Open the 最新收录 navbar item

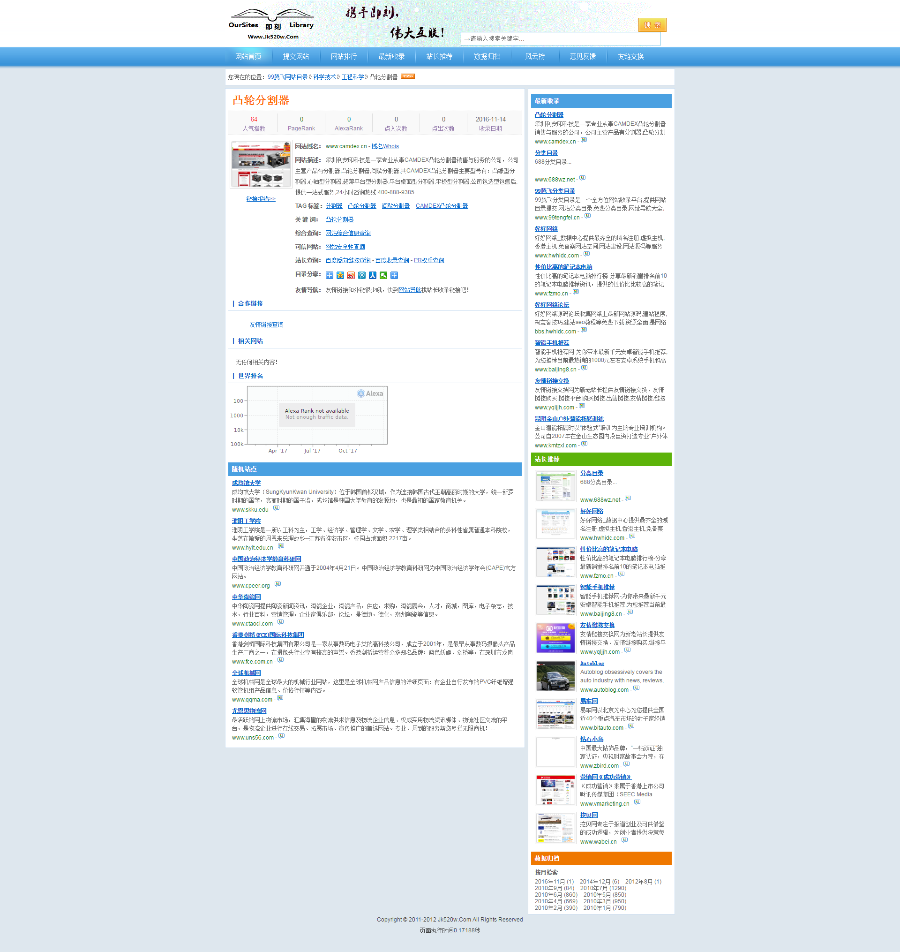coord(391,56)
